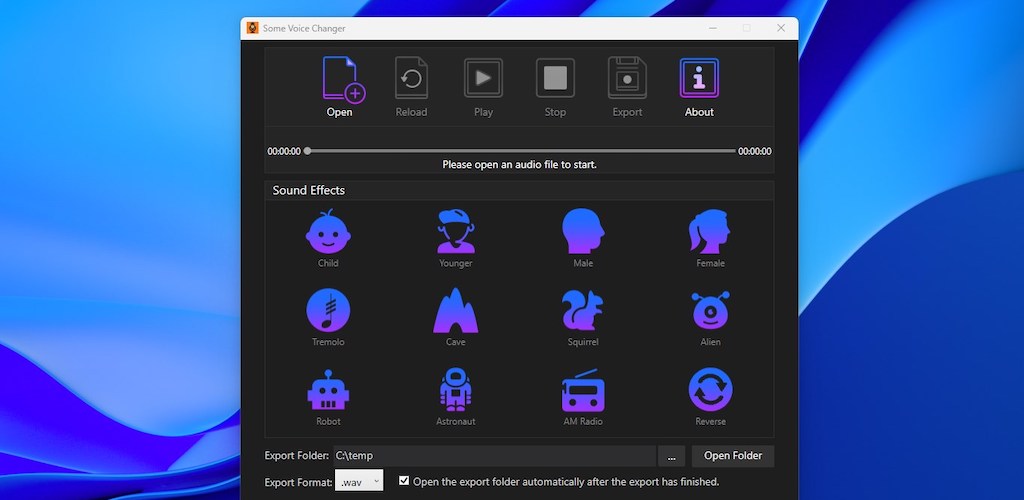Apply the Reverse audio effect
Image resolution: width=1024 pixels, height=500 pixels.
point(710,390)
